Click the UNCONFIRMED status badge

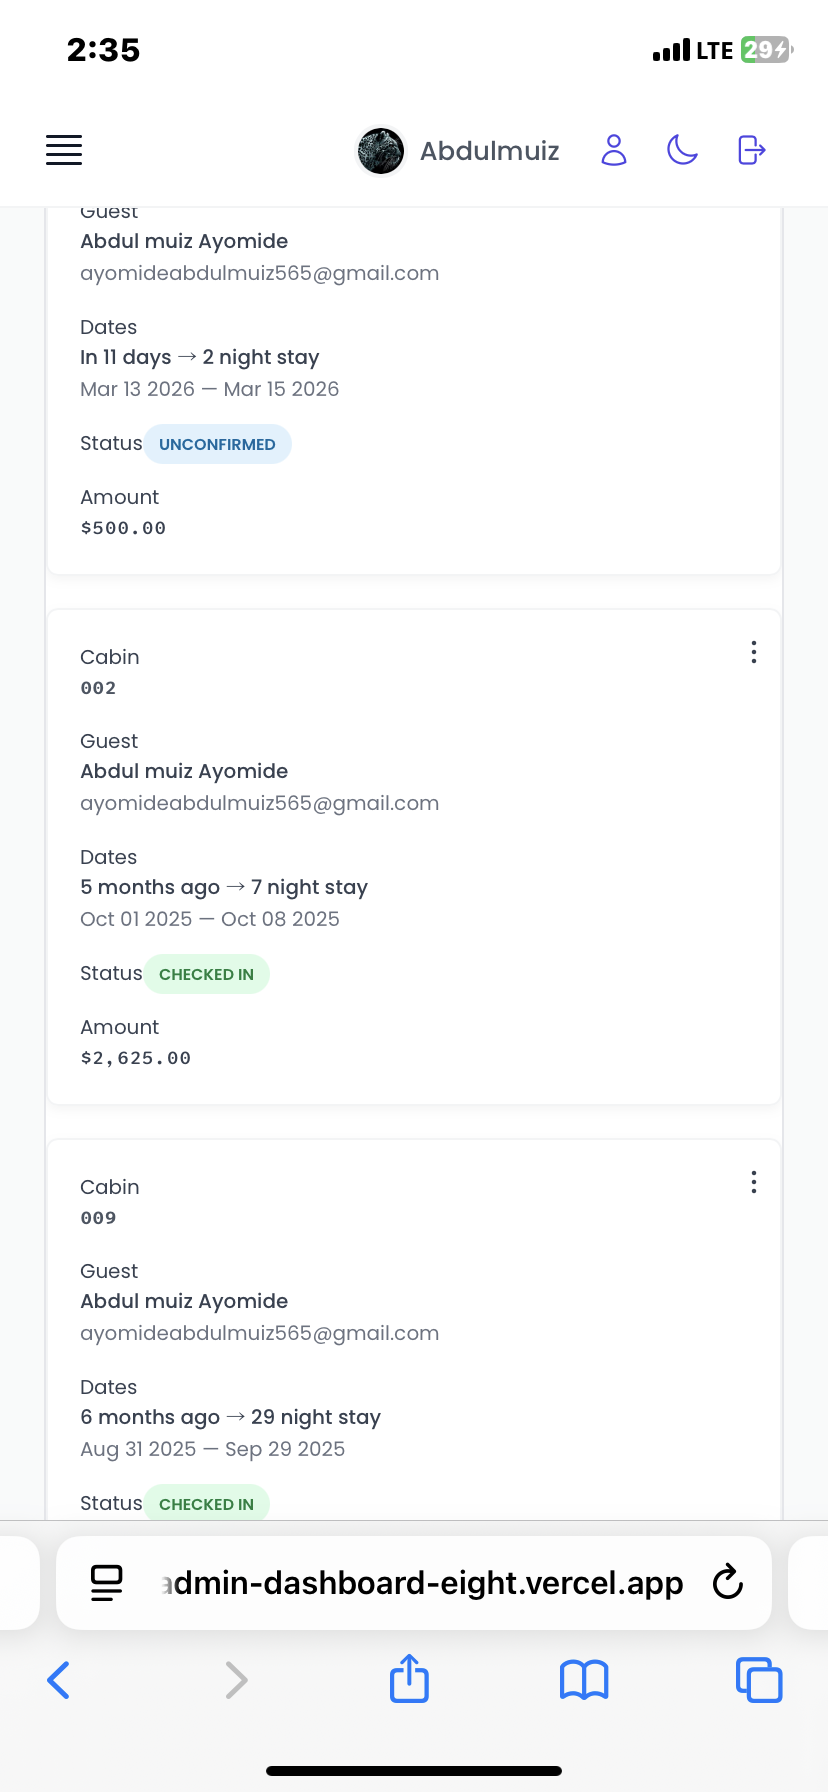(x=217, y=444)
